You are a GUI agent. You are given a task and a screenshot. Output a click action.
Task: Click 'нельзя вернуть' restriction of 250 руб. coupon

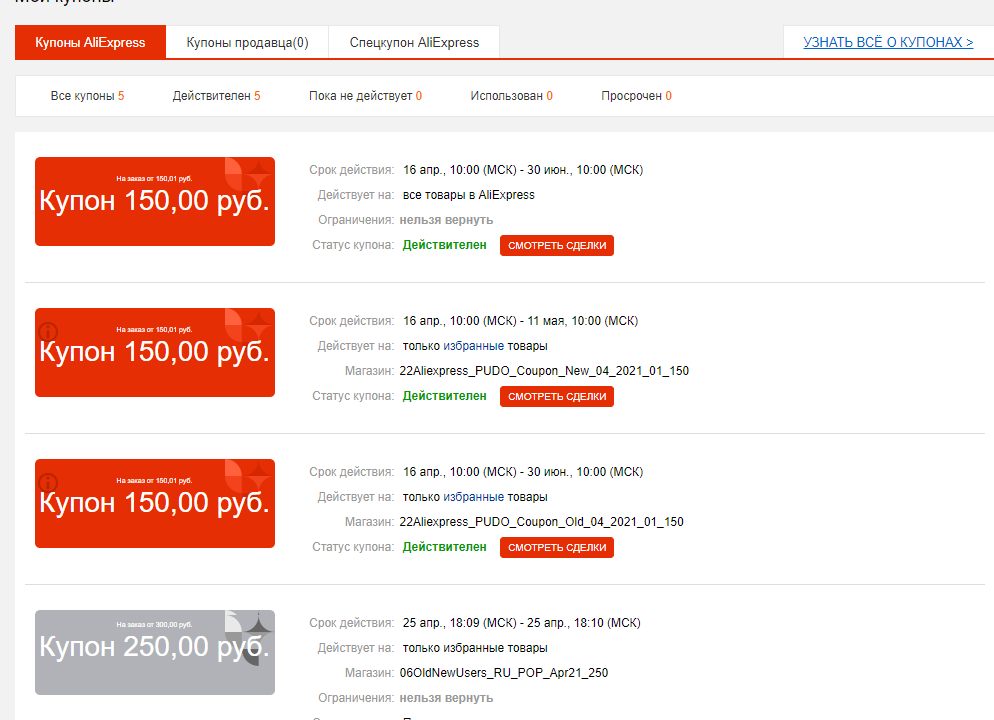[x=446, y=698]
